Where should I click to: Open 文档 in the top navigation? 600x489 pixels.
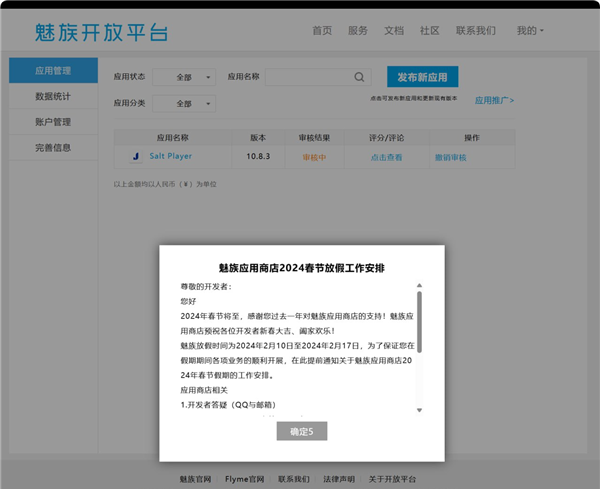pyautogui.click(x=394, y=31)
